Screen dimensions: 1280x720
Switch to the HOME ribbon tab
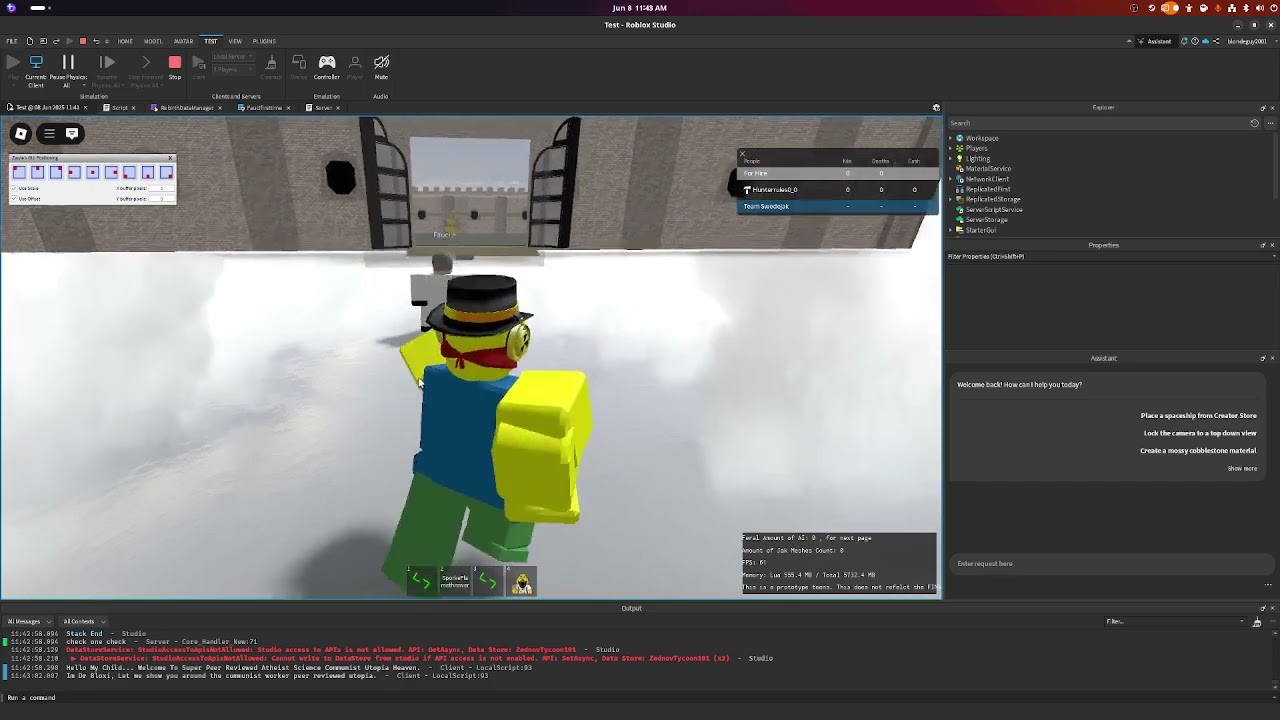point(125,41)
